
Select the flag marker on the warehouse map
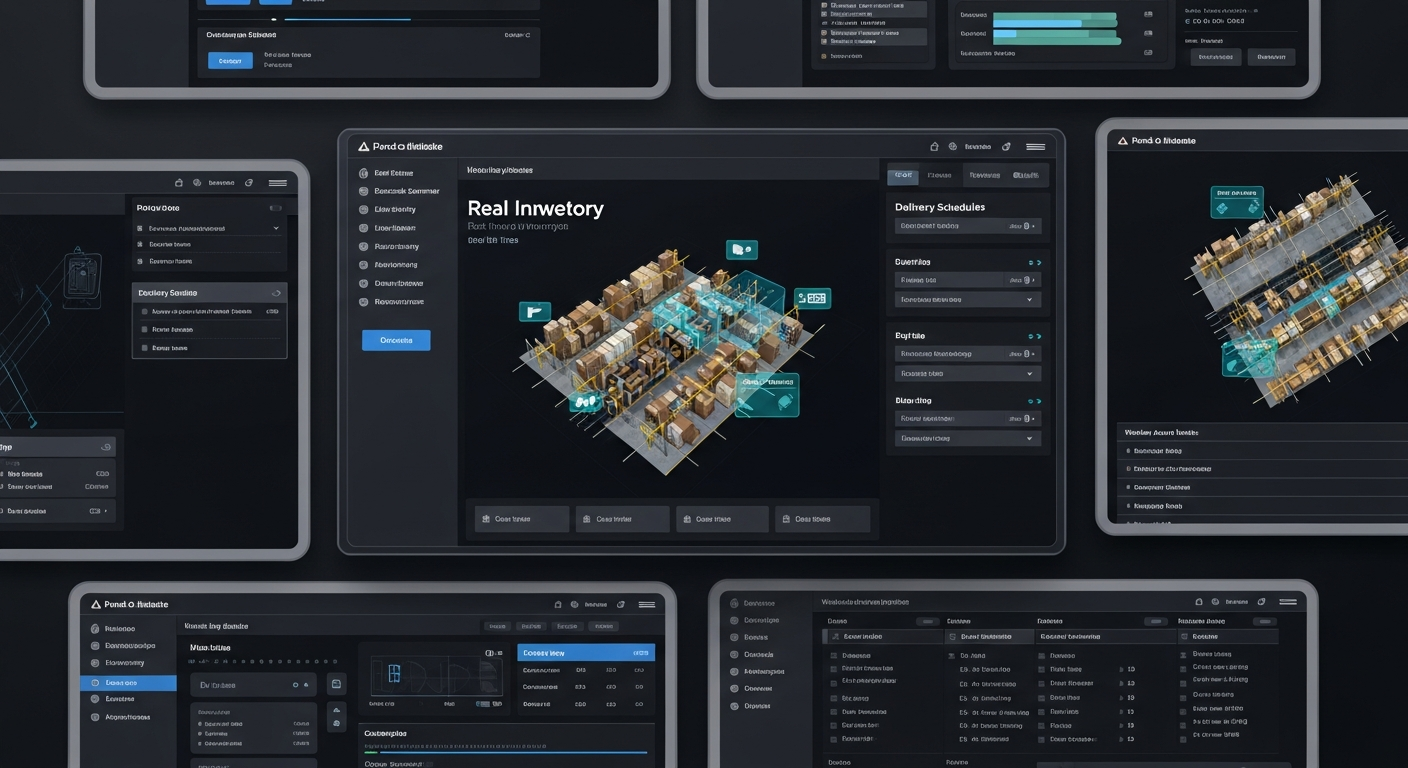point(535,311)
